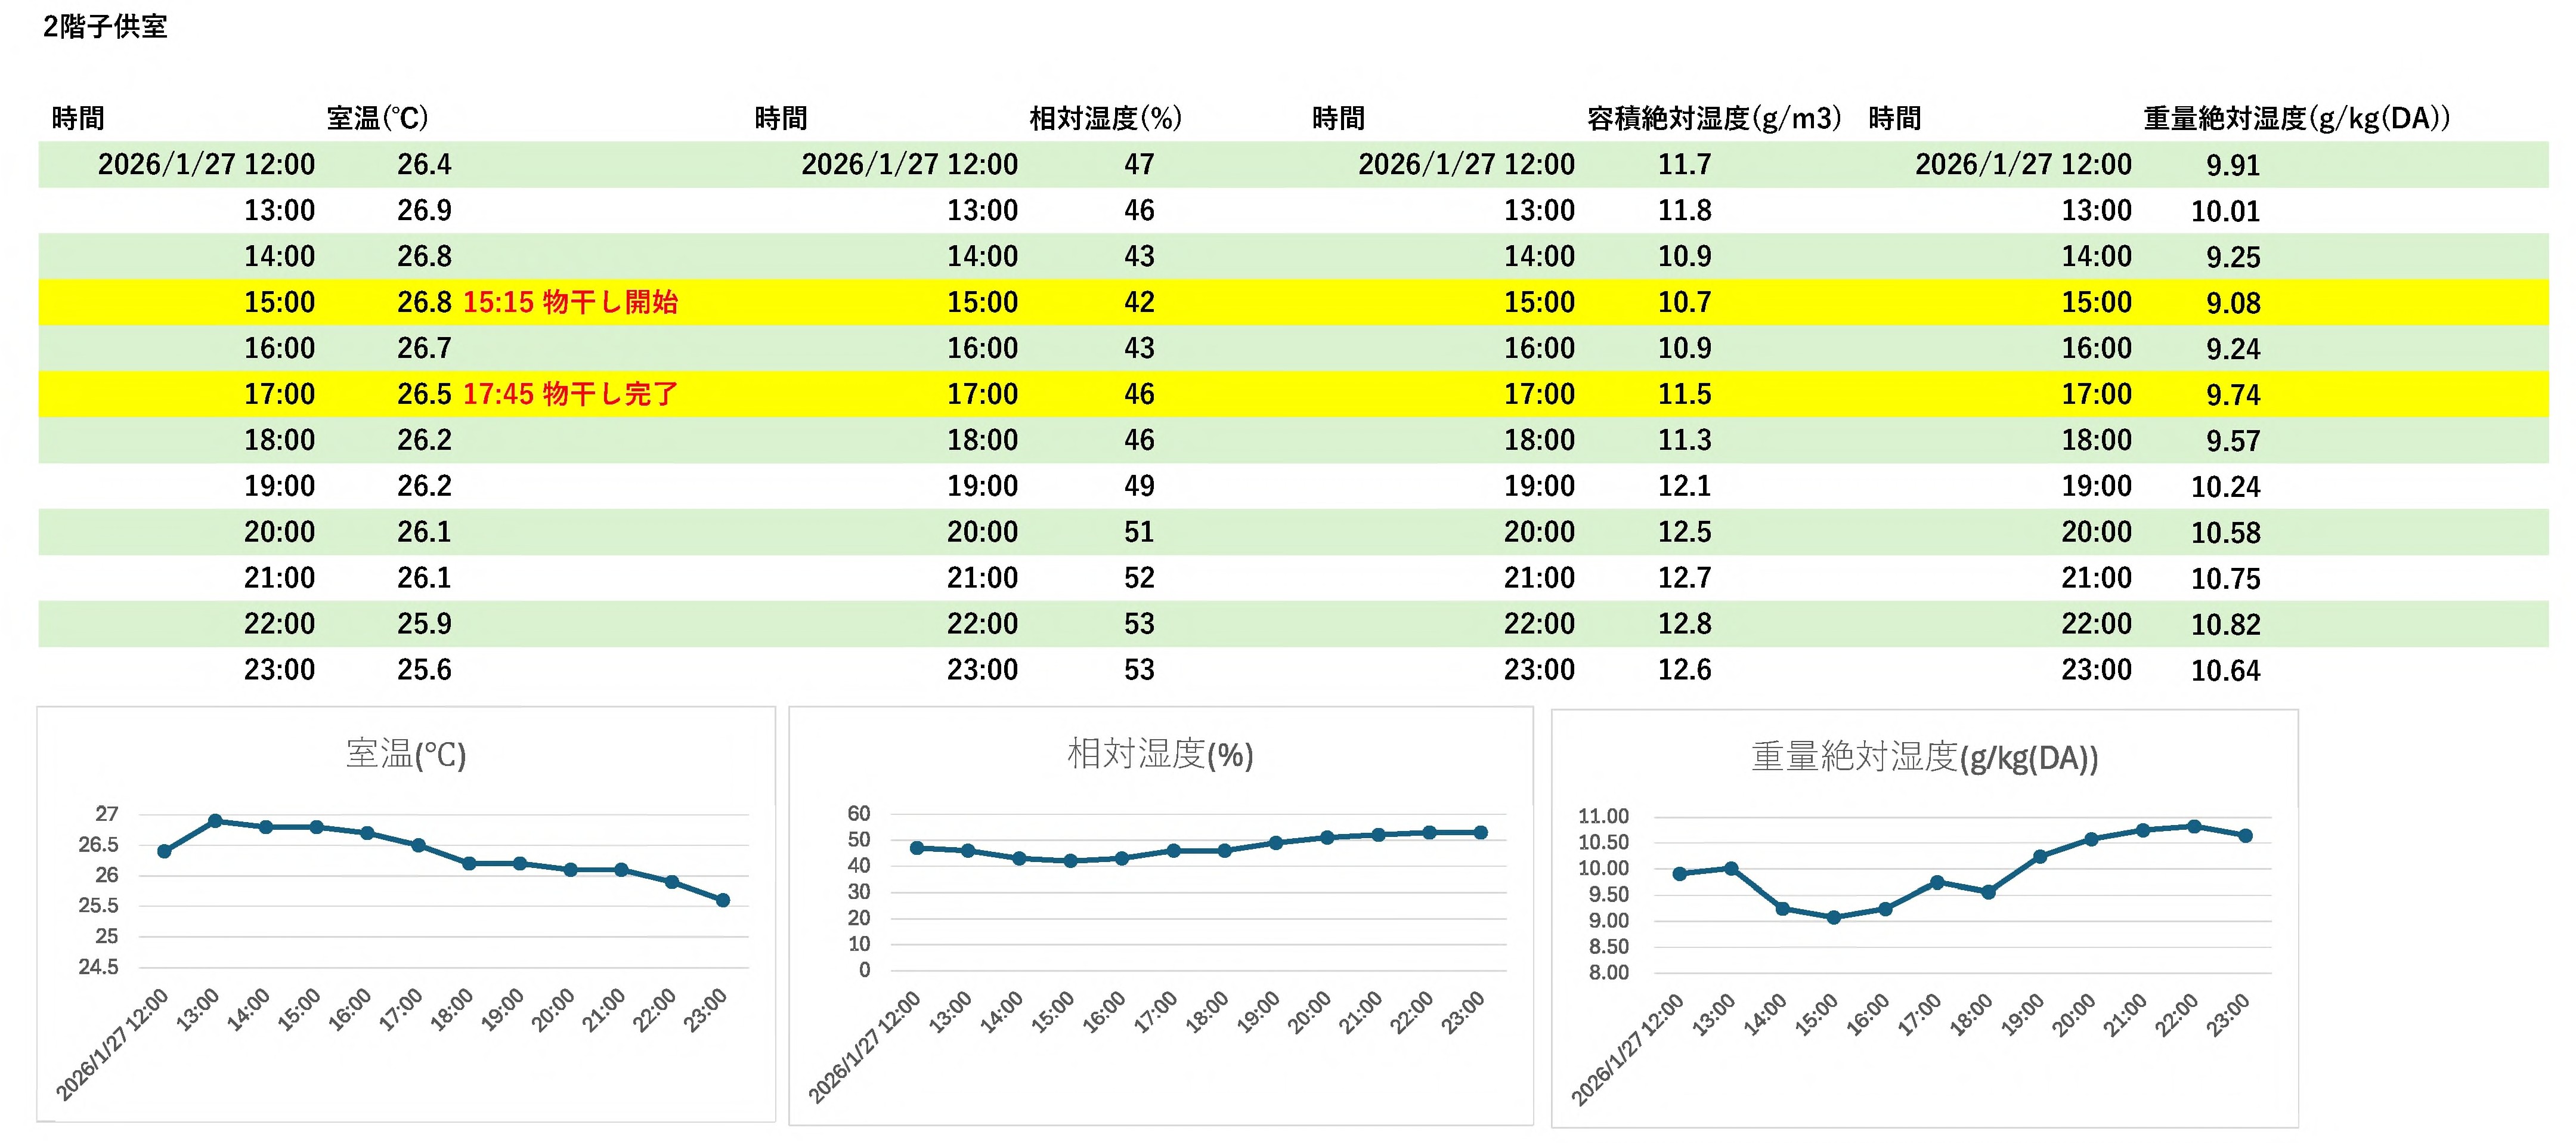Click temperature value 26.9 at 13:00

(424, 211)
